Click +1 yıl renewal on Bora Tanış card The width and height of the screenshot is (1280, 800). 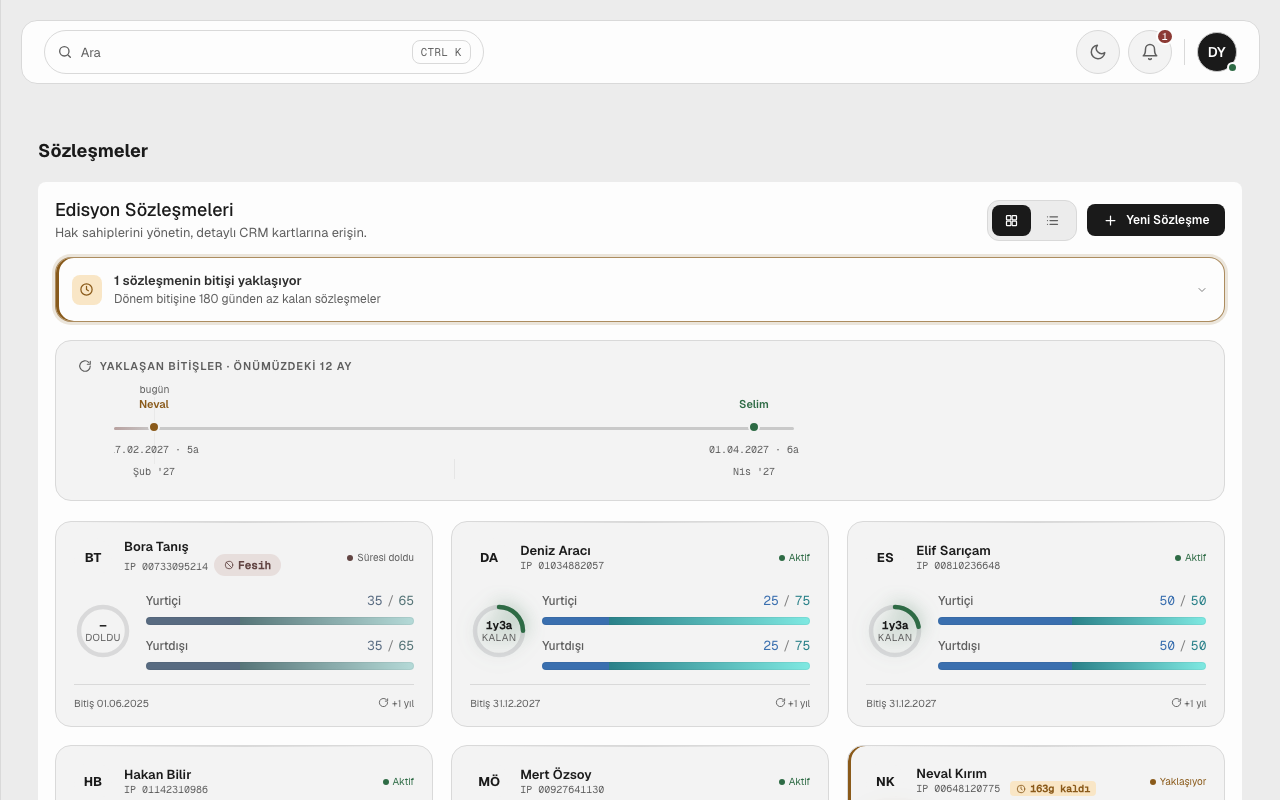pyautogui.click(x=396, y=703)
